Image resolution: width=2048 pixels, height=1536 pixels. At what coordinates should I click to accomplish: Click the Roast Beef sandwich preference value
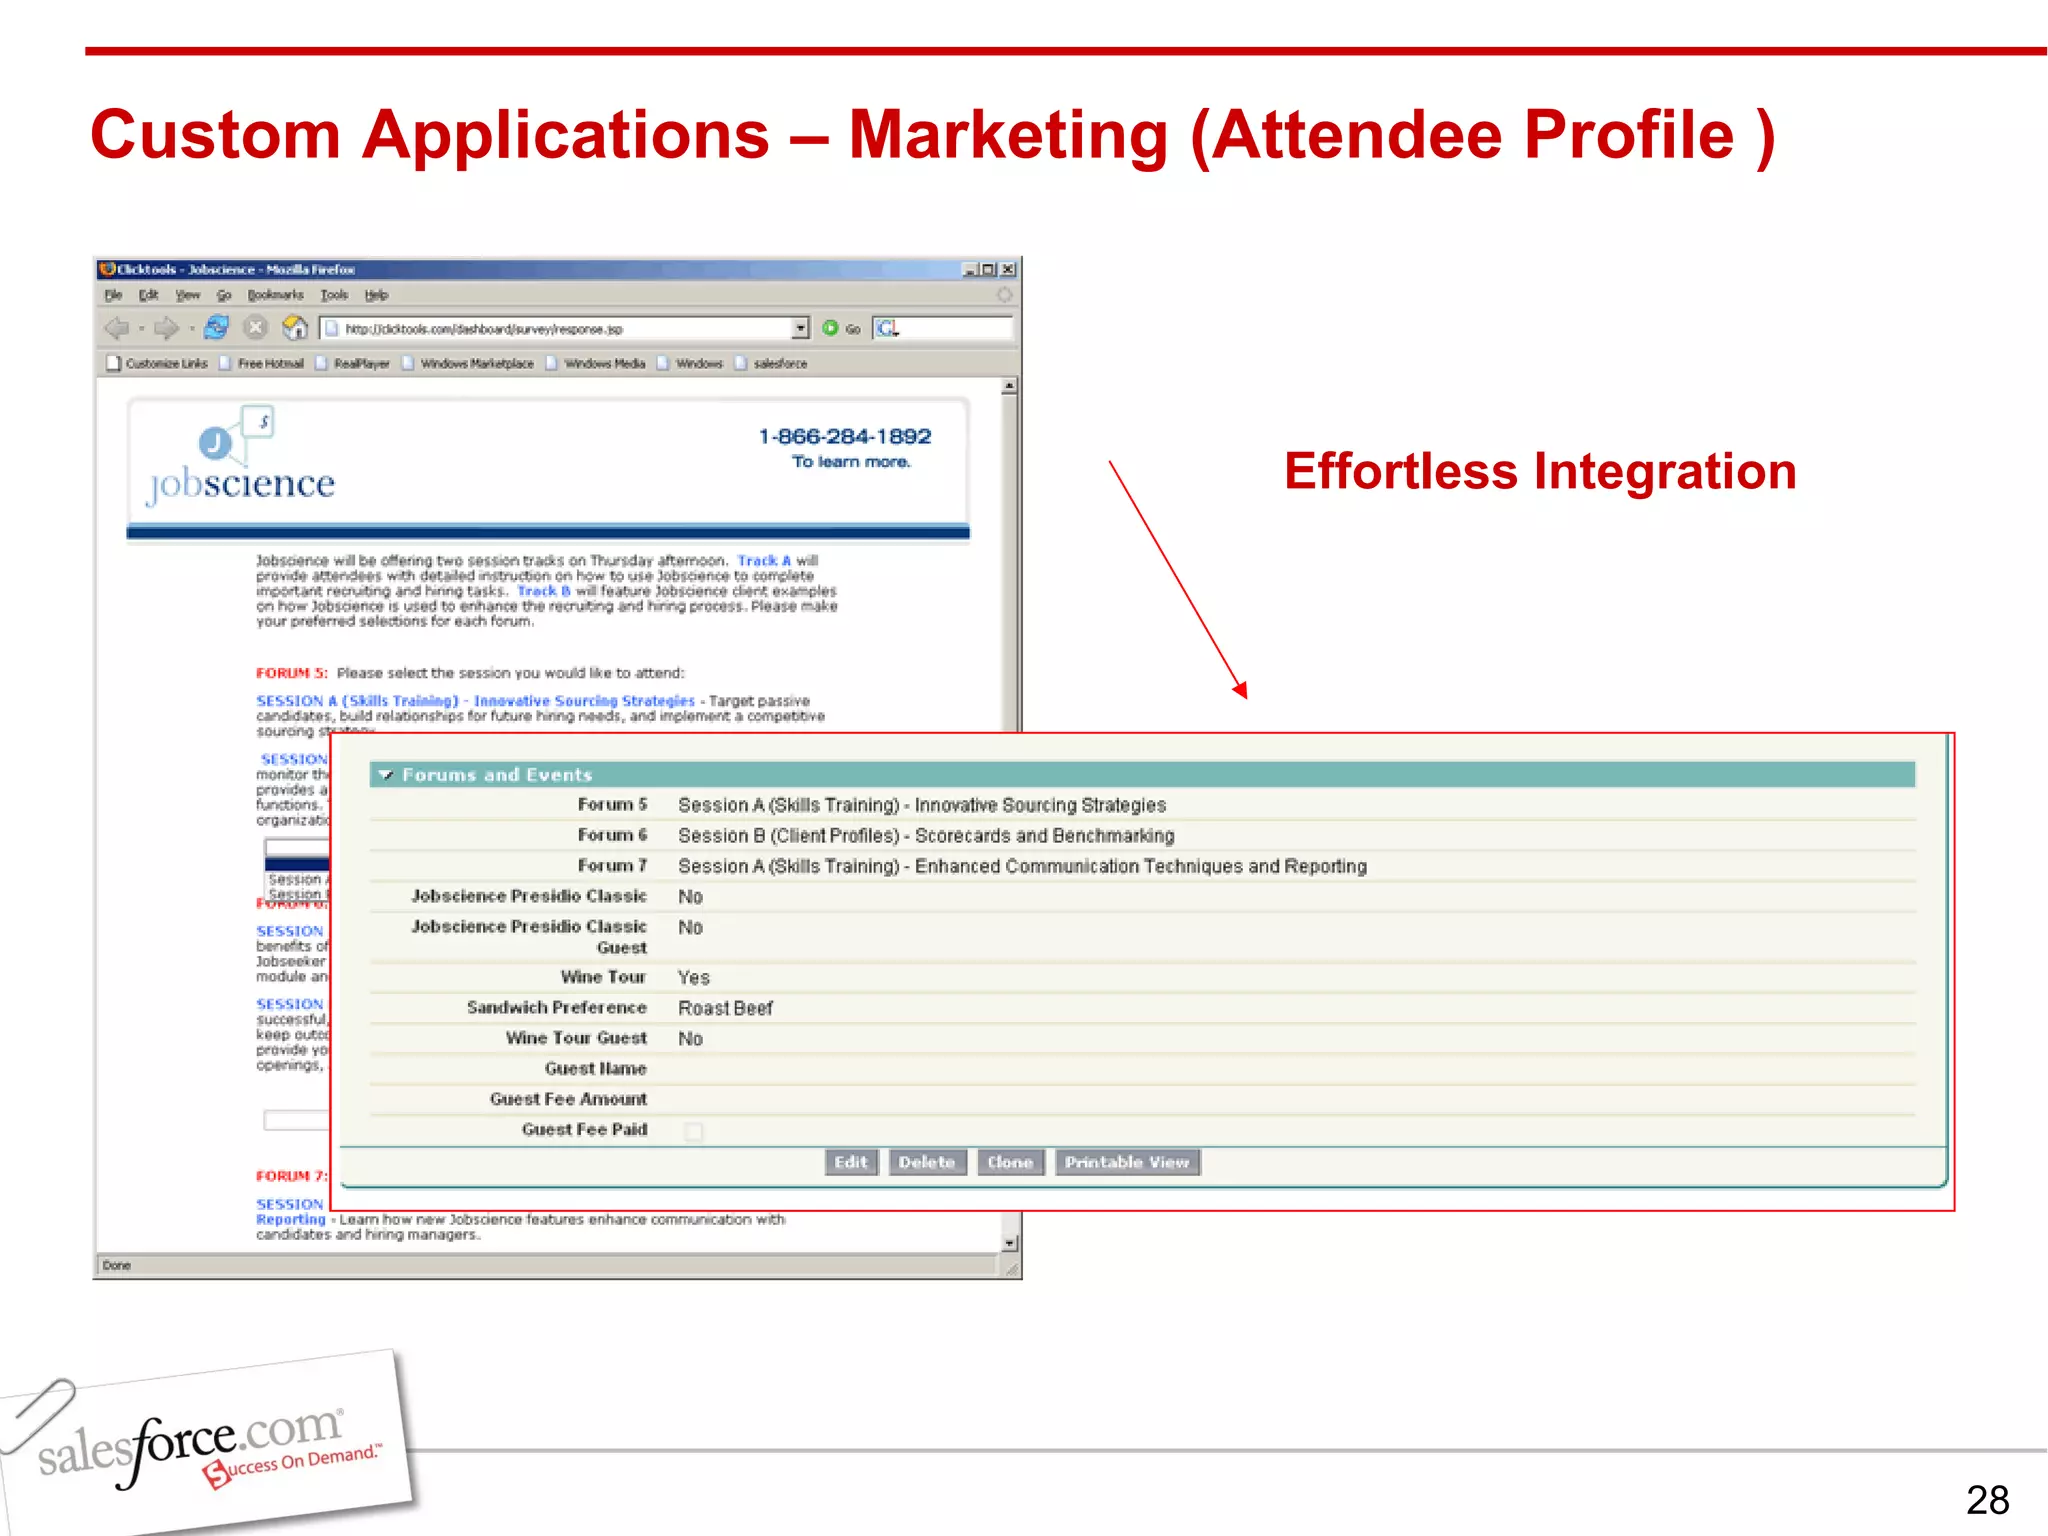(725, 1008)
